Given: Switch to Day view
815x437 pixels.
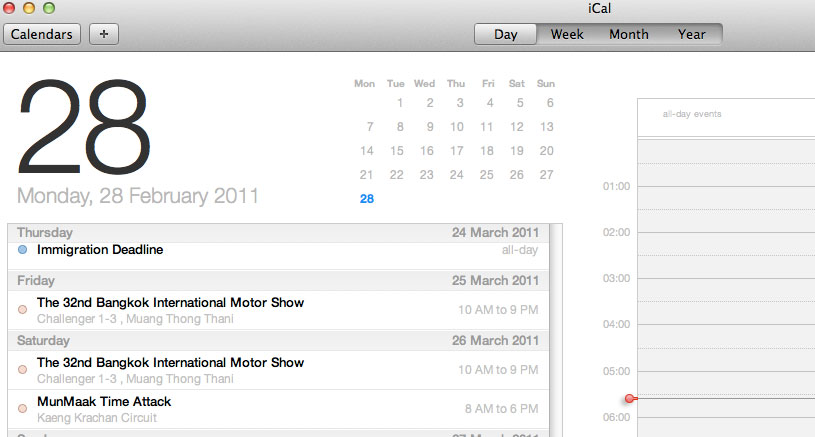Looking at the screenshot, I should click(506, 34).
